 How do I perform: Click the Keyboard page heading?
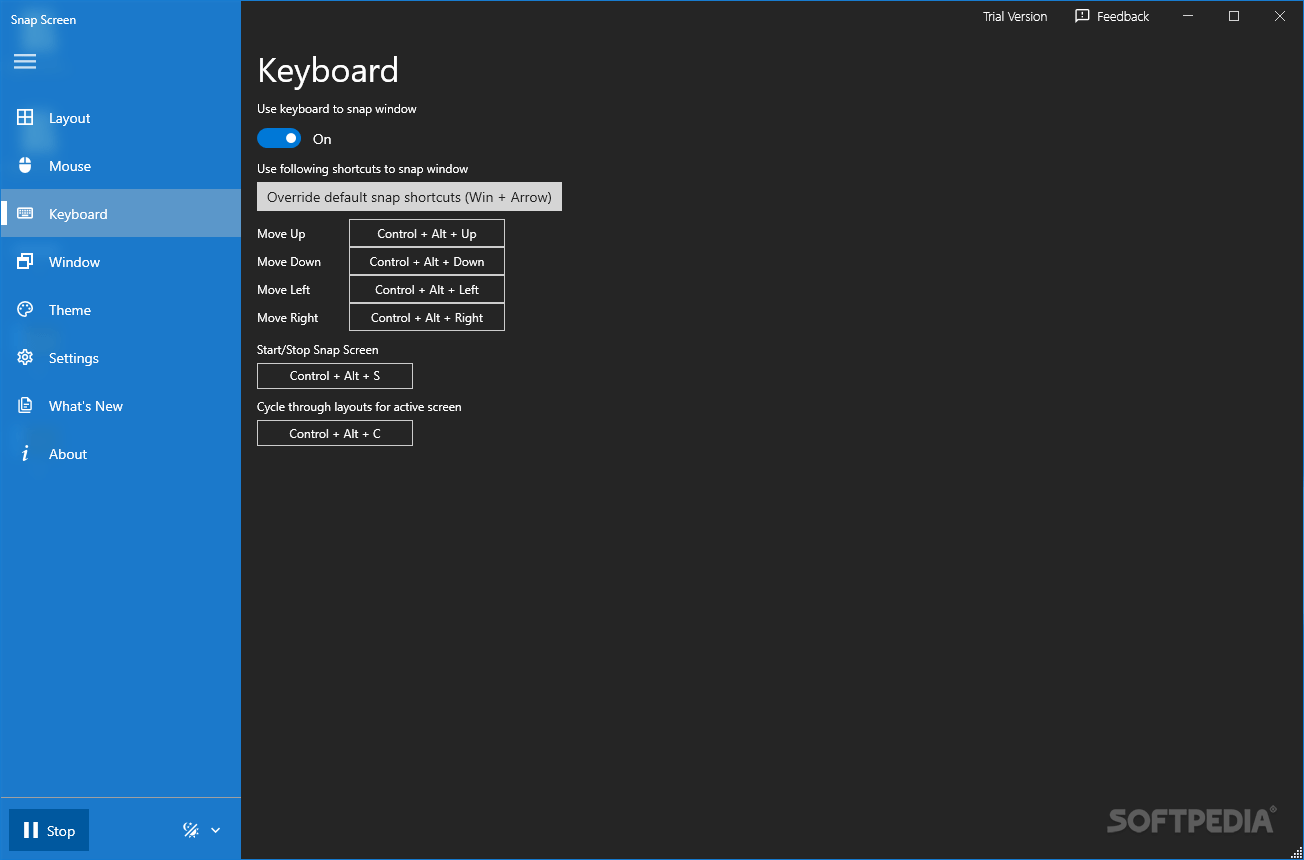pos(328,70)
